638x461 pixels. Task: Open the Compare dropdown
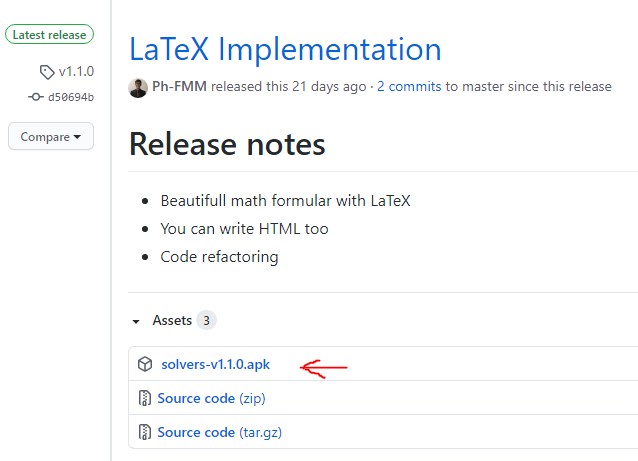pyautogui.click(x=51, y=136)
